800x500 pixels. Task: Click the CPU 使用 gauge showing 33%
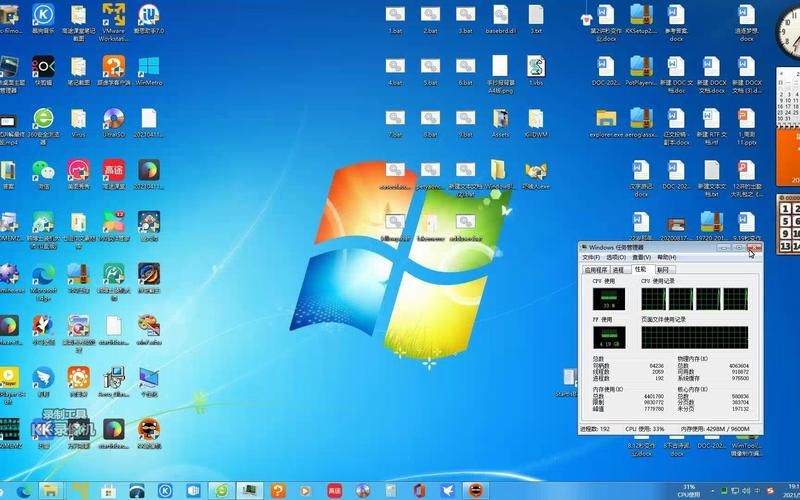609,299
